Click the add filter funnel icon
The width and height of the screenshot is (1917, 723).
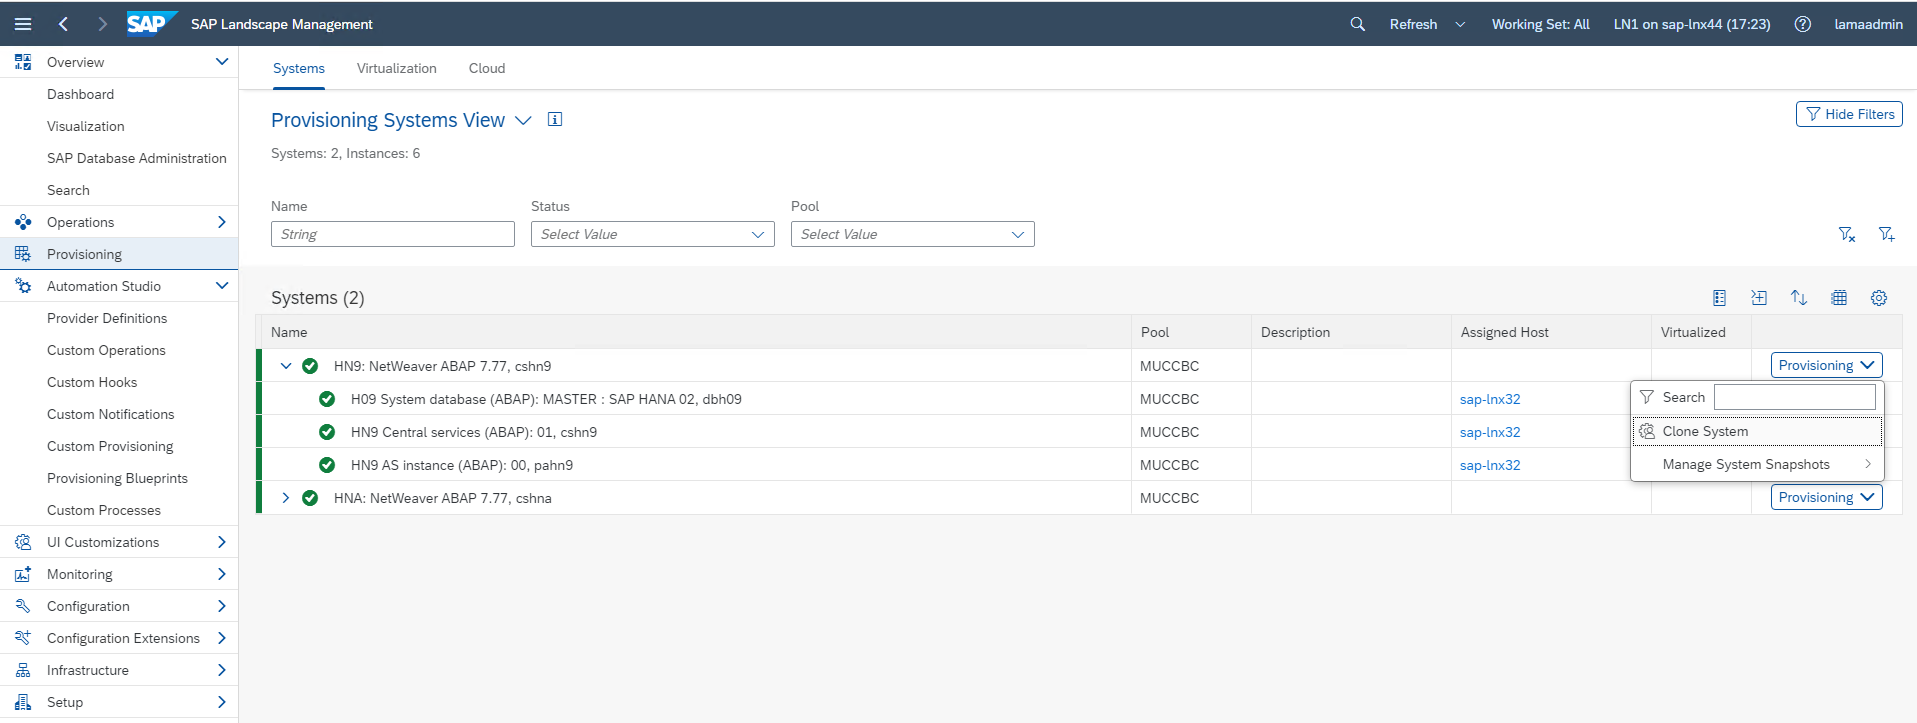[x=1886, y=234]
